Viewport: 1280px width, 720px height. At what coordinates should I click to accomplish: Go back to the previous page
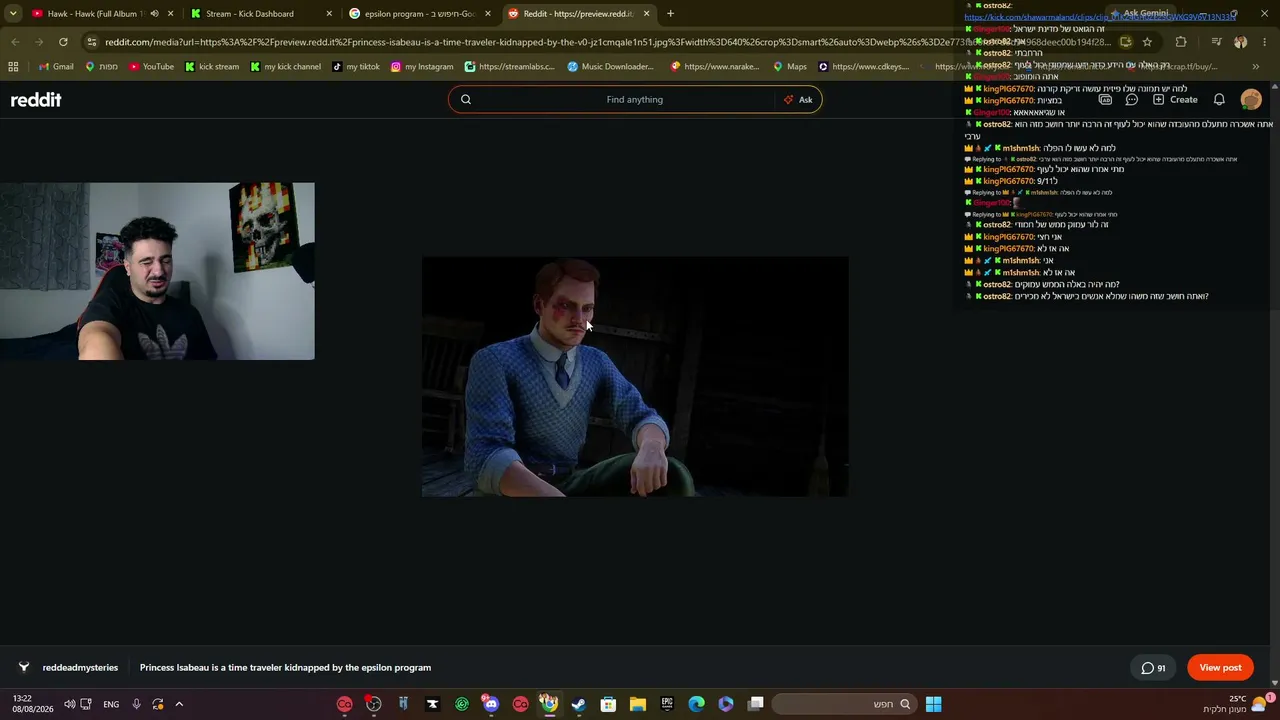pyautogui.click(x=15, y=42)
